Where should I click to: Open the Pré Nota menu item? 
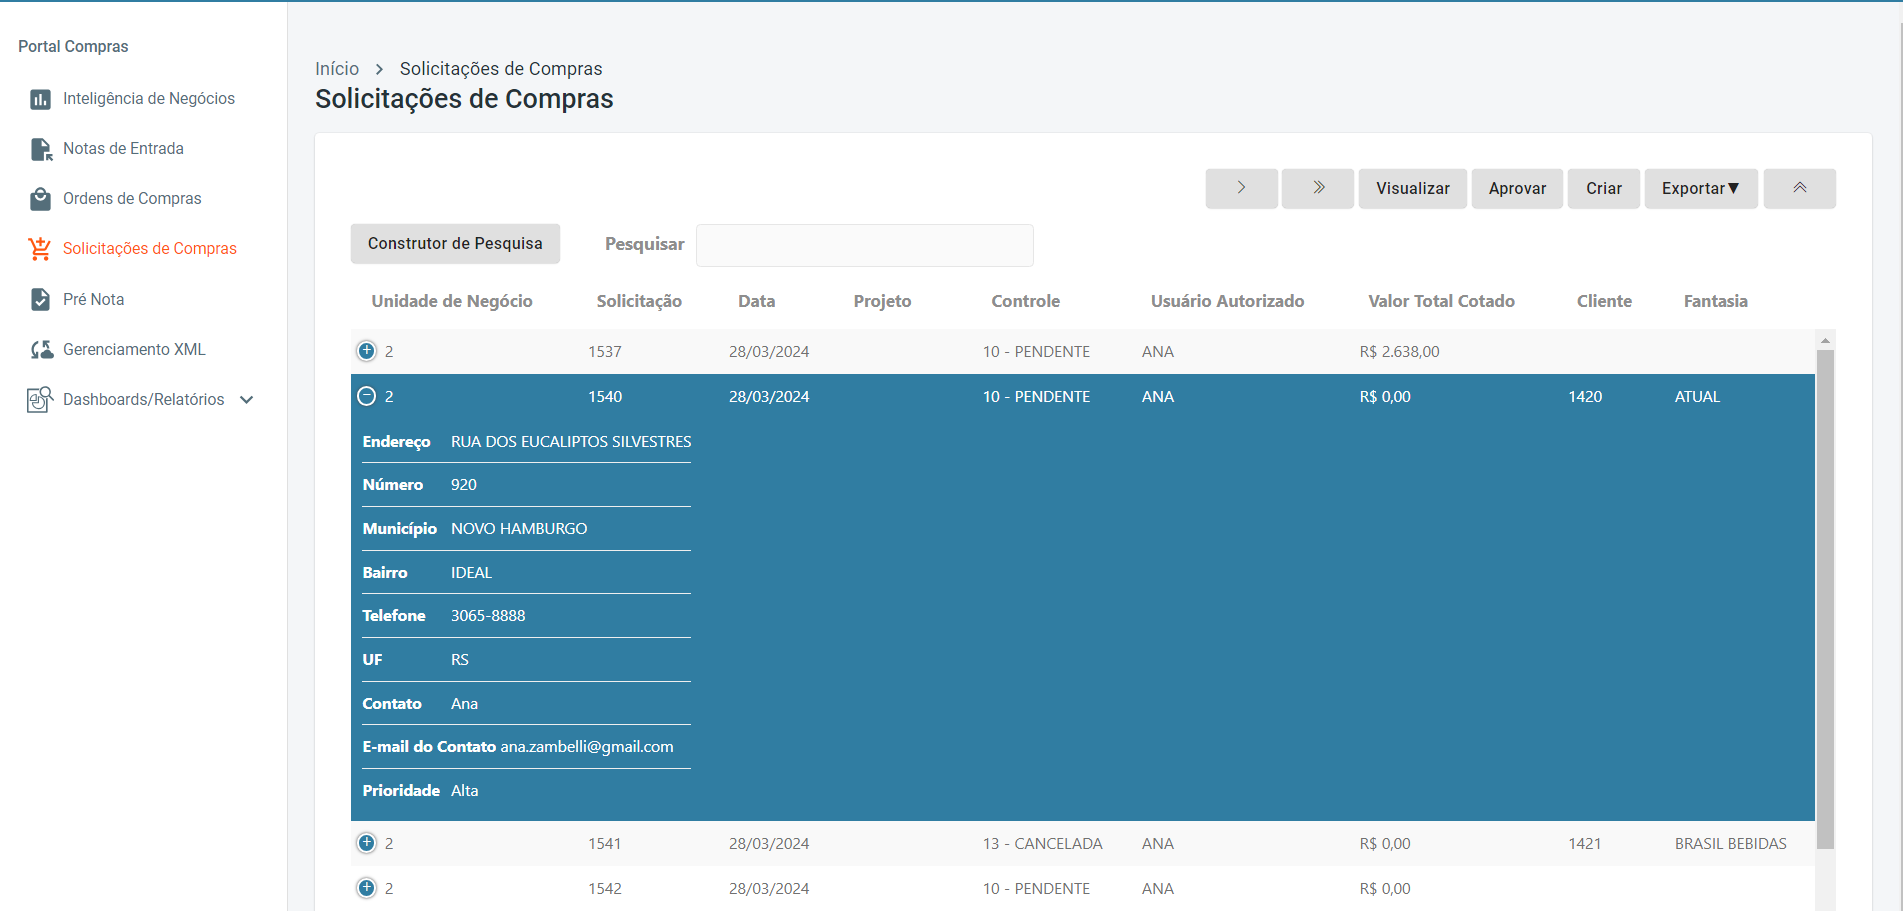pyautogui.click(x=94, y=299)
